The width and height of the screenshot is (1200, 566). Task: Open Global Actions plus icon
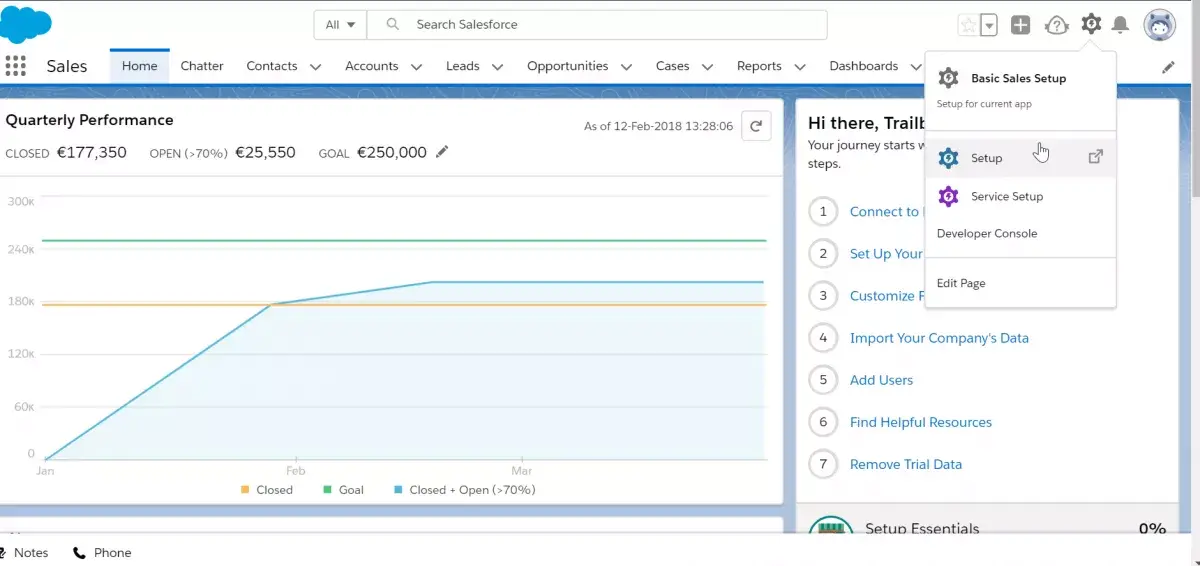(1020, 25)
